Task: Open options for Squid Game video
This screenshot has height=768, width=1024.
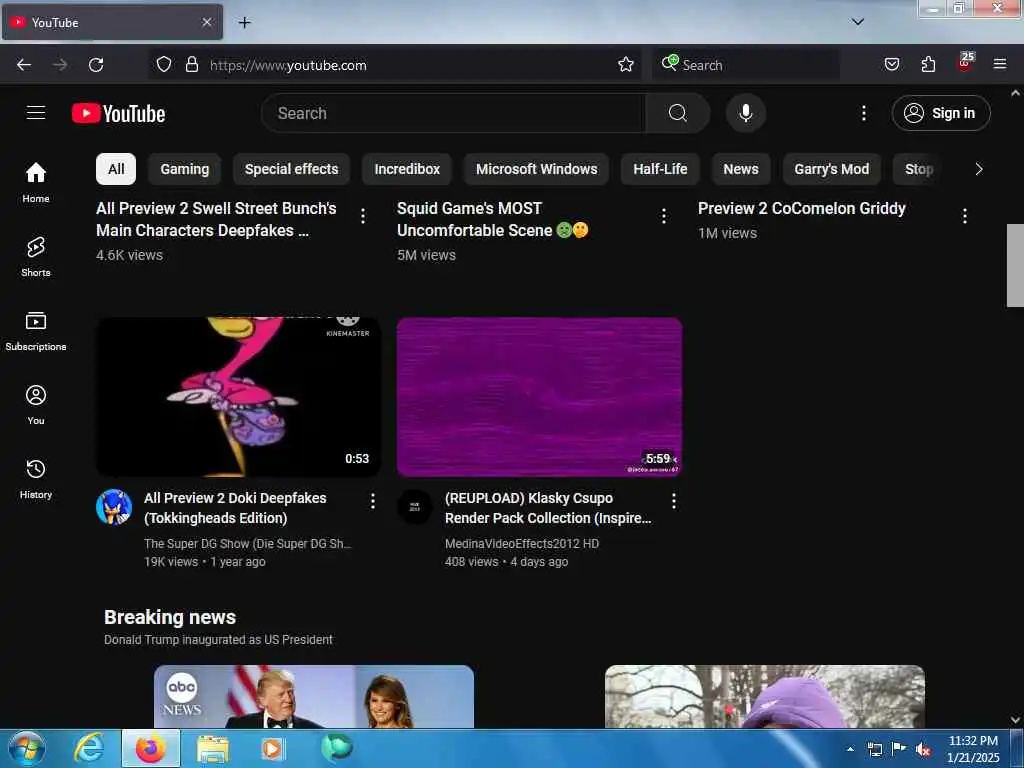Action: click(664, 216)
